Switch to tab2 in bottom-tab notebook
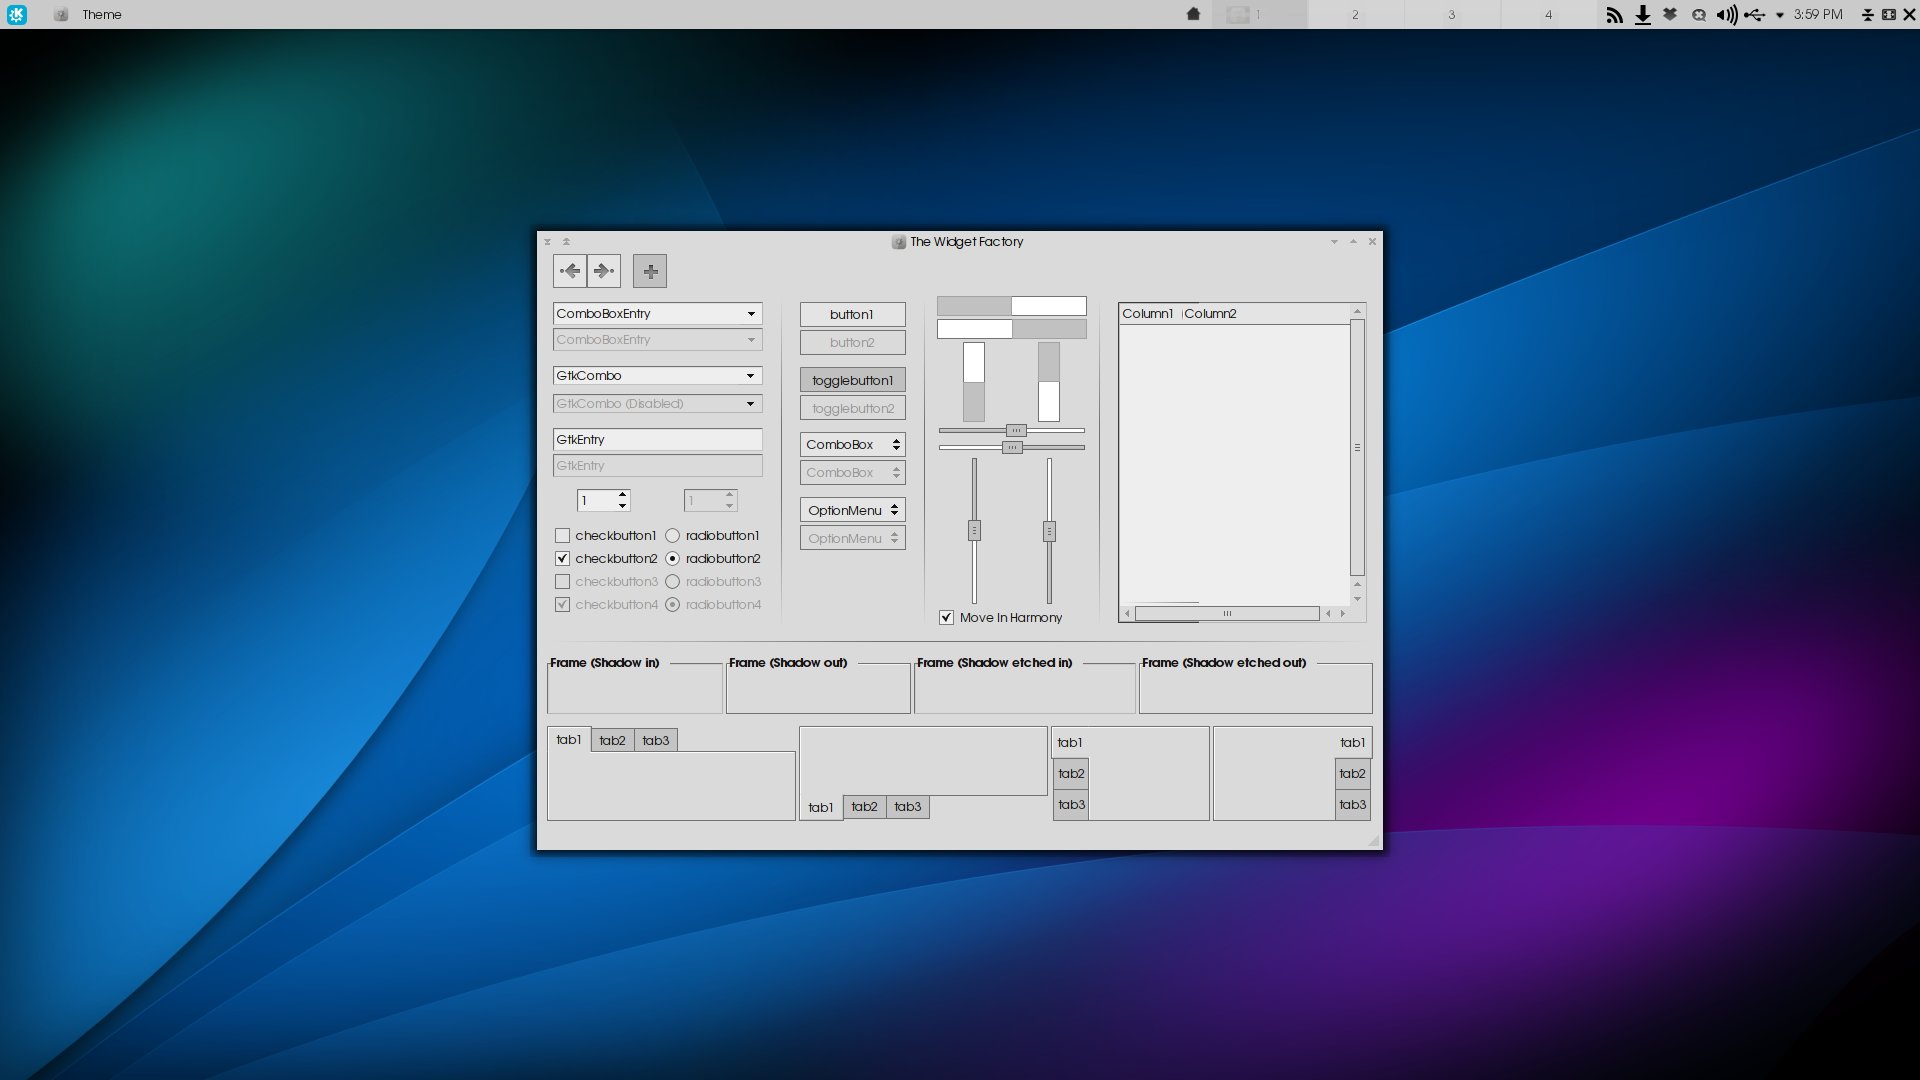Viewport: 1920px width, 1080px height. pos(864,807)
